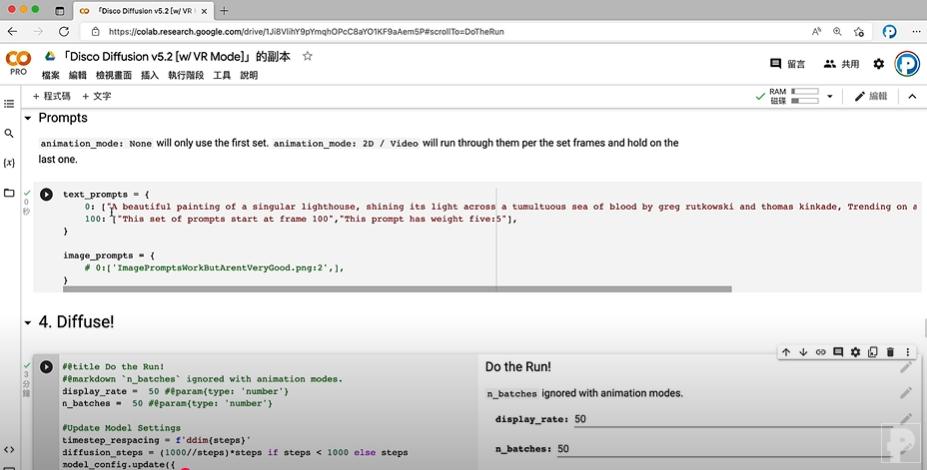Open the browser tab actions menu icon
The height and width of the screenshot is (470, 927).
59,11
